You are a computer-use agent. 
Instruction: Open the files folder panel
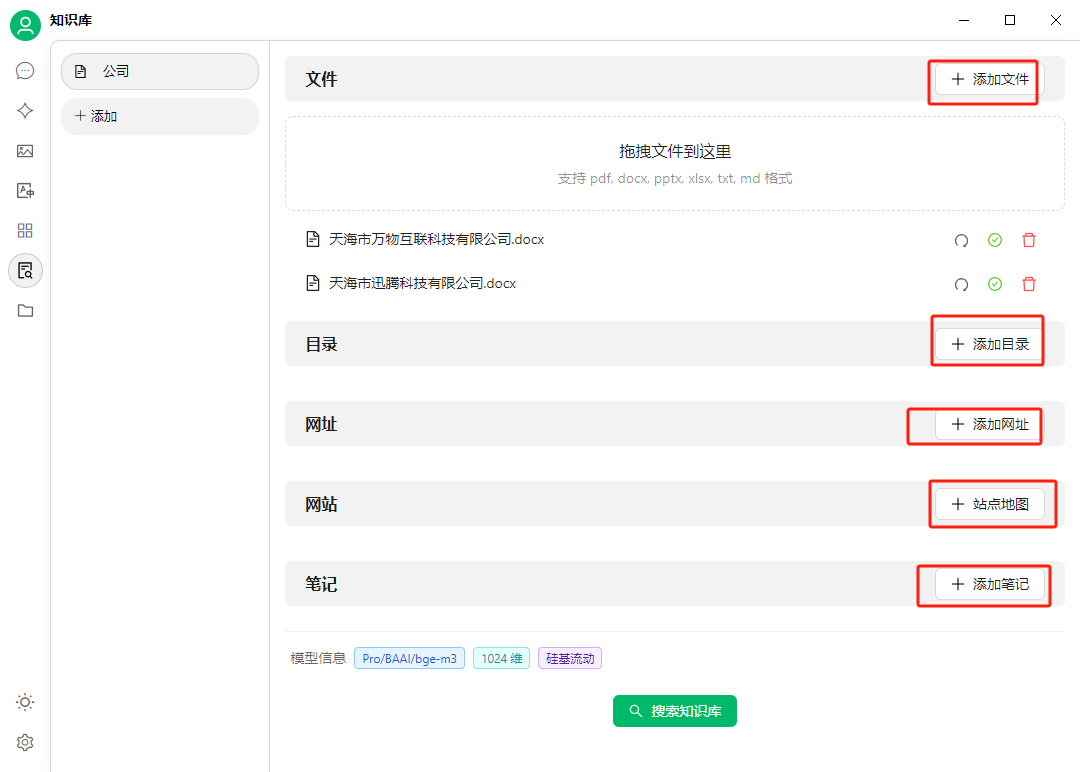pos(25,310)
